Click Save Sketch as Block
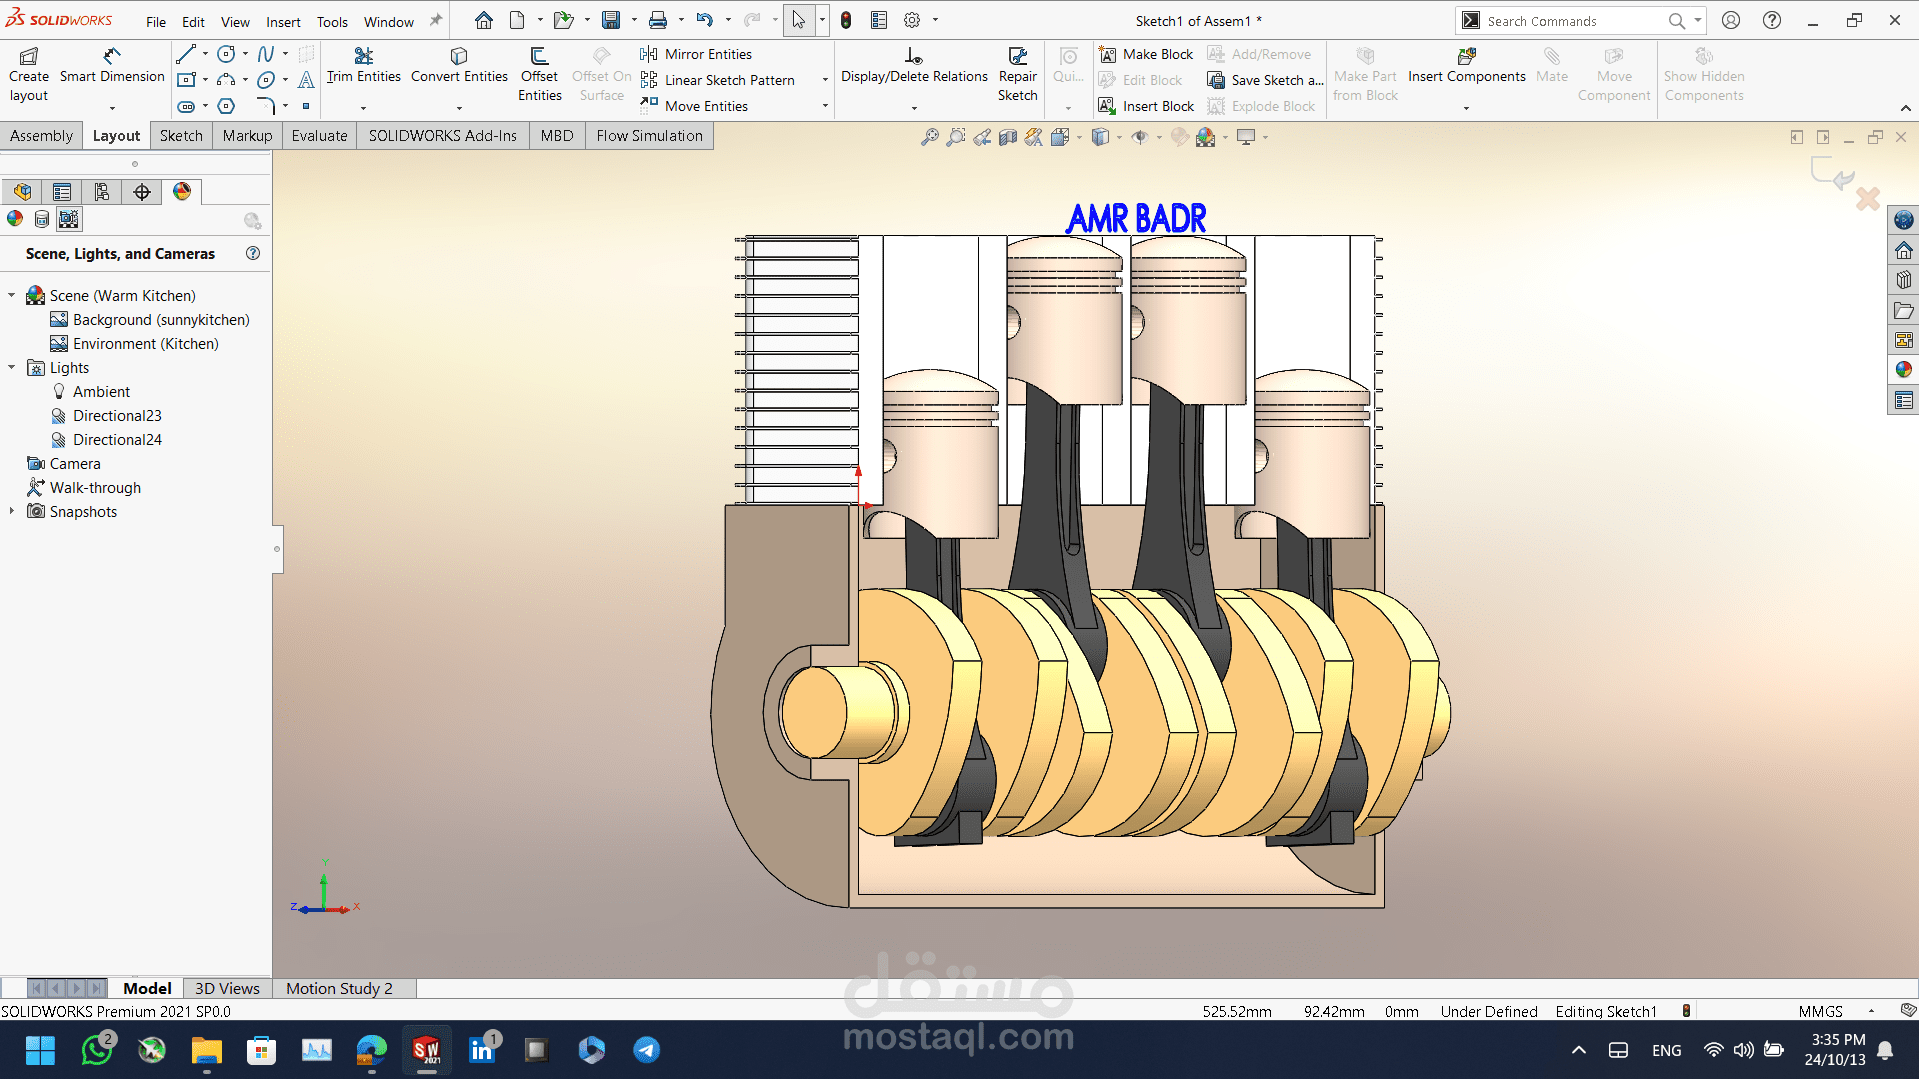The image size is (1919, 1079). (x=1265, y=80)
